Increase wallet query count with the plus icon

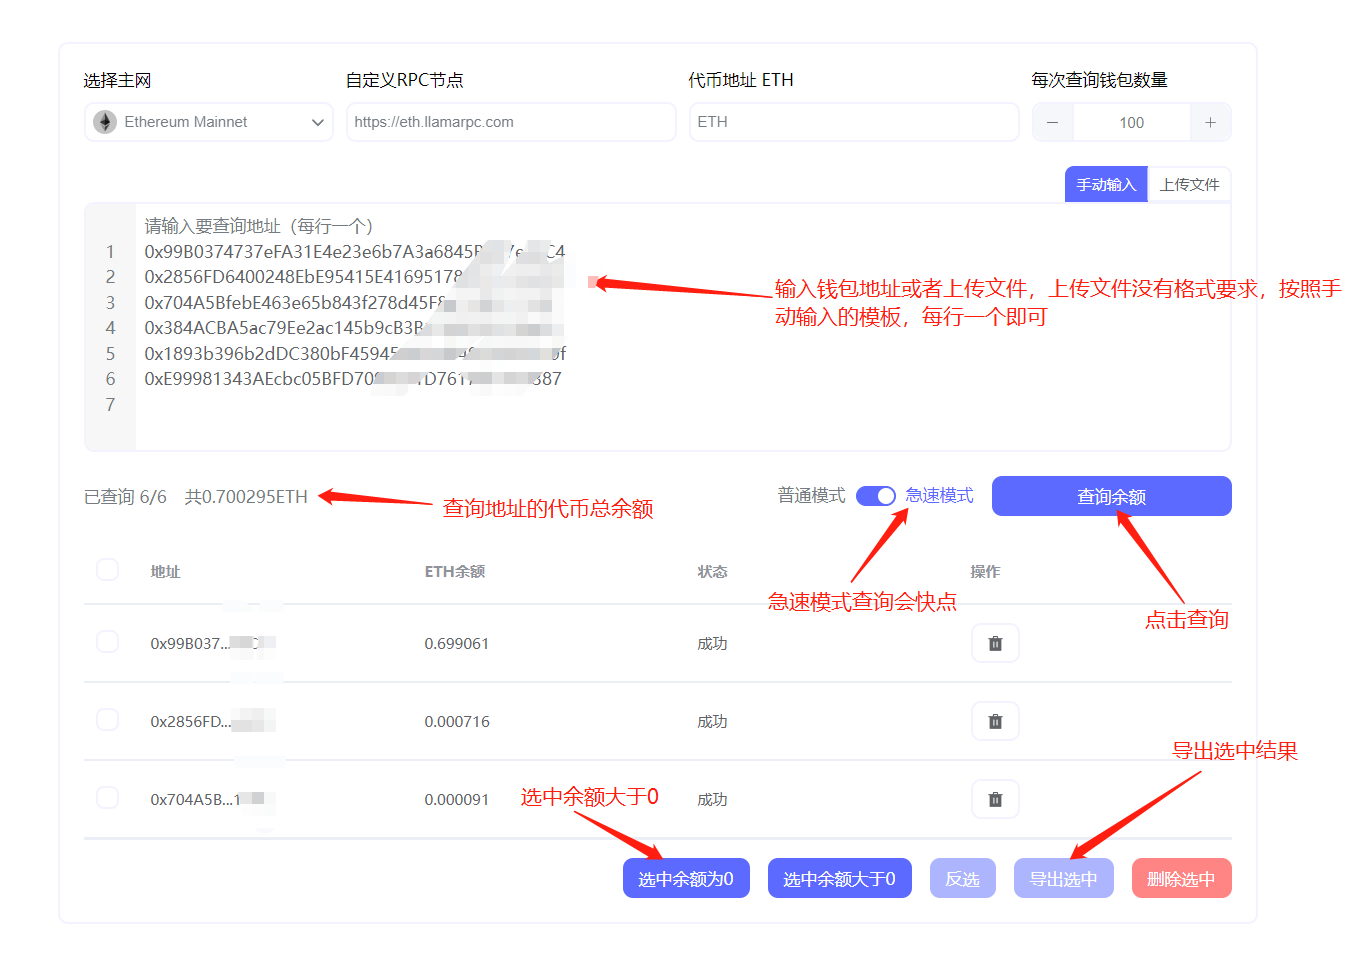1210,122
